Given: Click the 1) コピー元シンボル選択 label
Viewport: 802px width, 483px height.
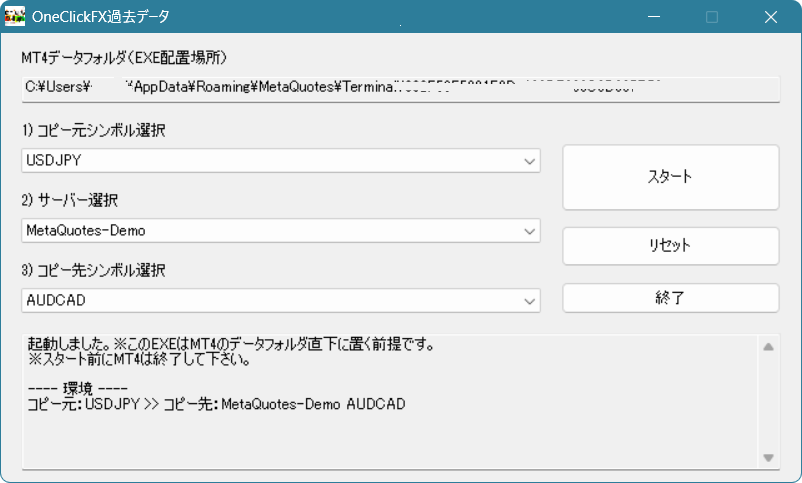Looking at the screenshot, I should (94, 131).
